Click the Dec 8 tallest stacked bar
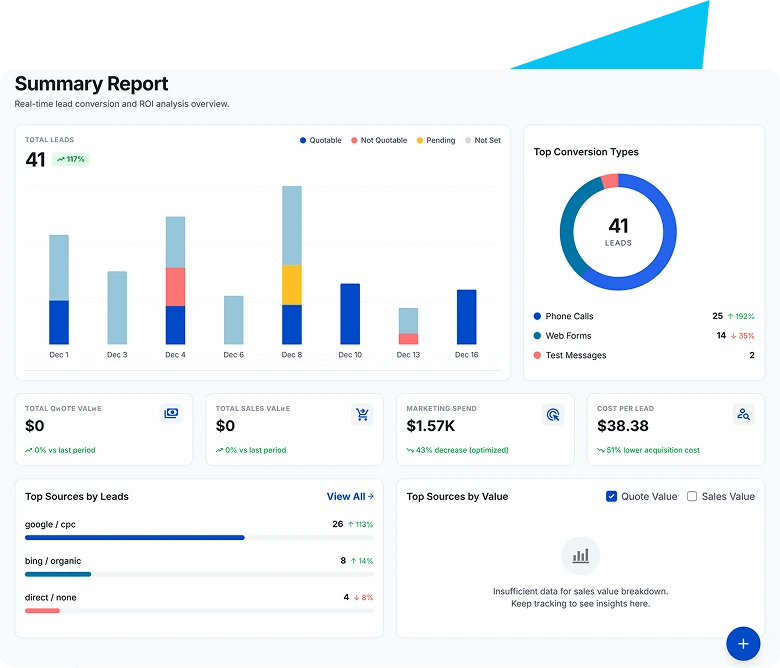Screen dimensions: 780x668 (292, 265)
